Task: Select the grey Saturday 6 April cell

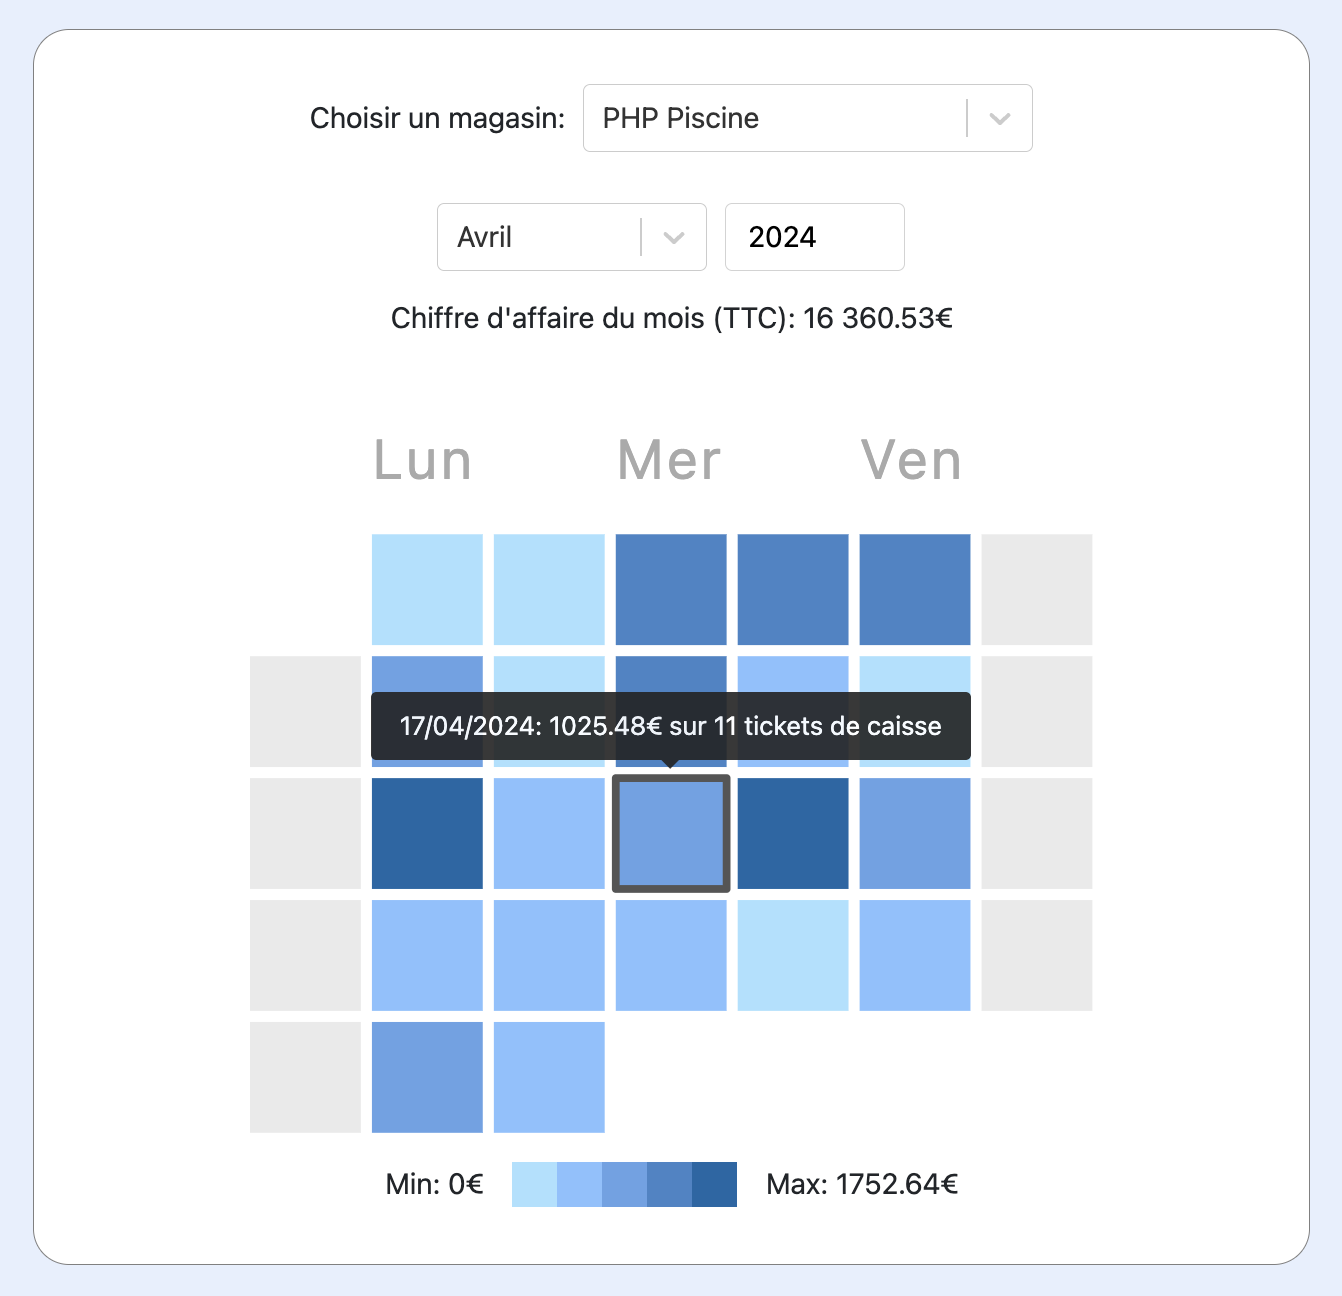Action: point(1037,589)
